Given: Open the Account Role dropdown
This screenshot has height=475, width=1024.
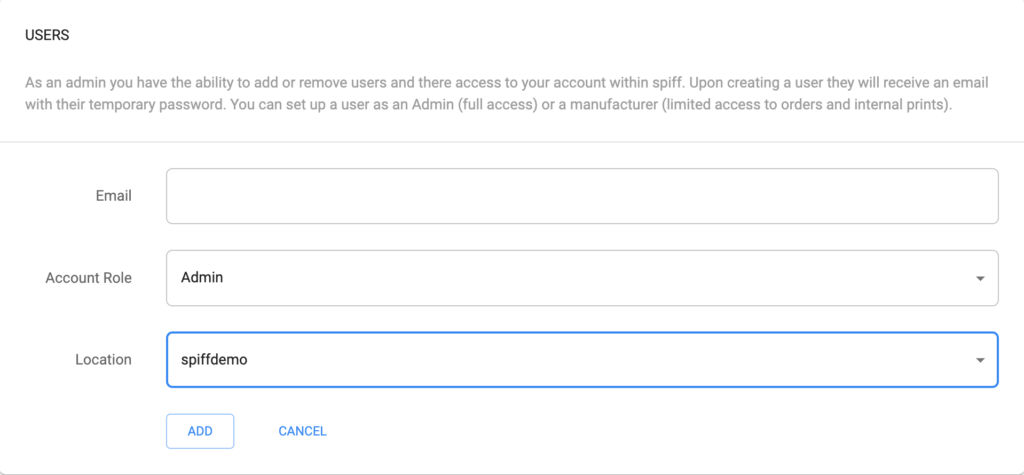Looking at the screenshot, I should (582, 278).
